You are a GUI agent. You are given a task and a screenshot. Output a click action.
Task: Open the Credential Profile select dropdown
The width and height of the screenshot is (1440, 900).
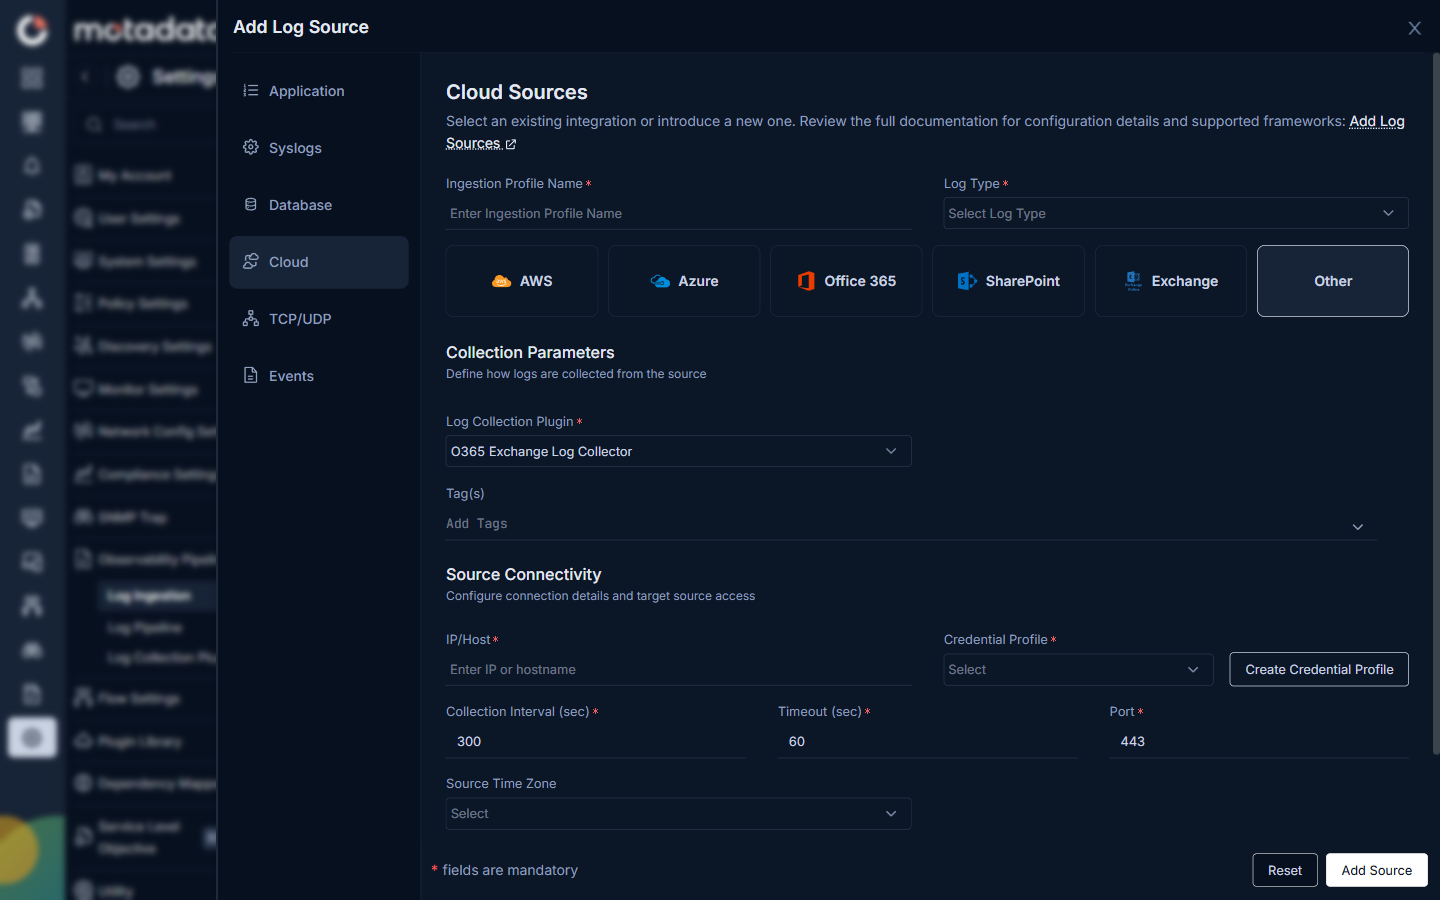pyautogui.click(x=1078, y=669)
